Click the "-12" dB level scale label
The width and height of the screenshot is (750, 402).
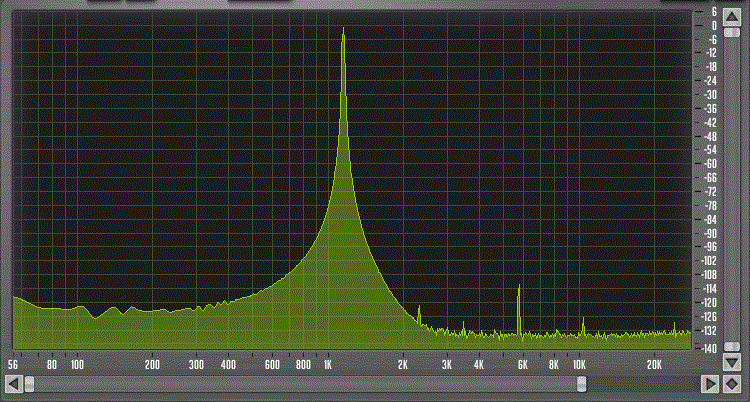(x=711, y=53)
